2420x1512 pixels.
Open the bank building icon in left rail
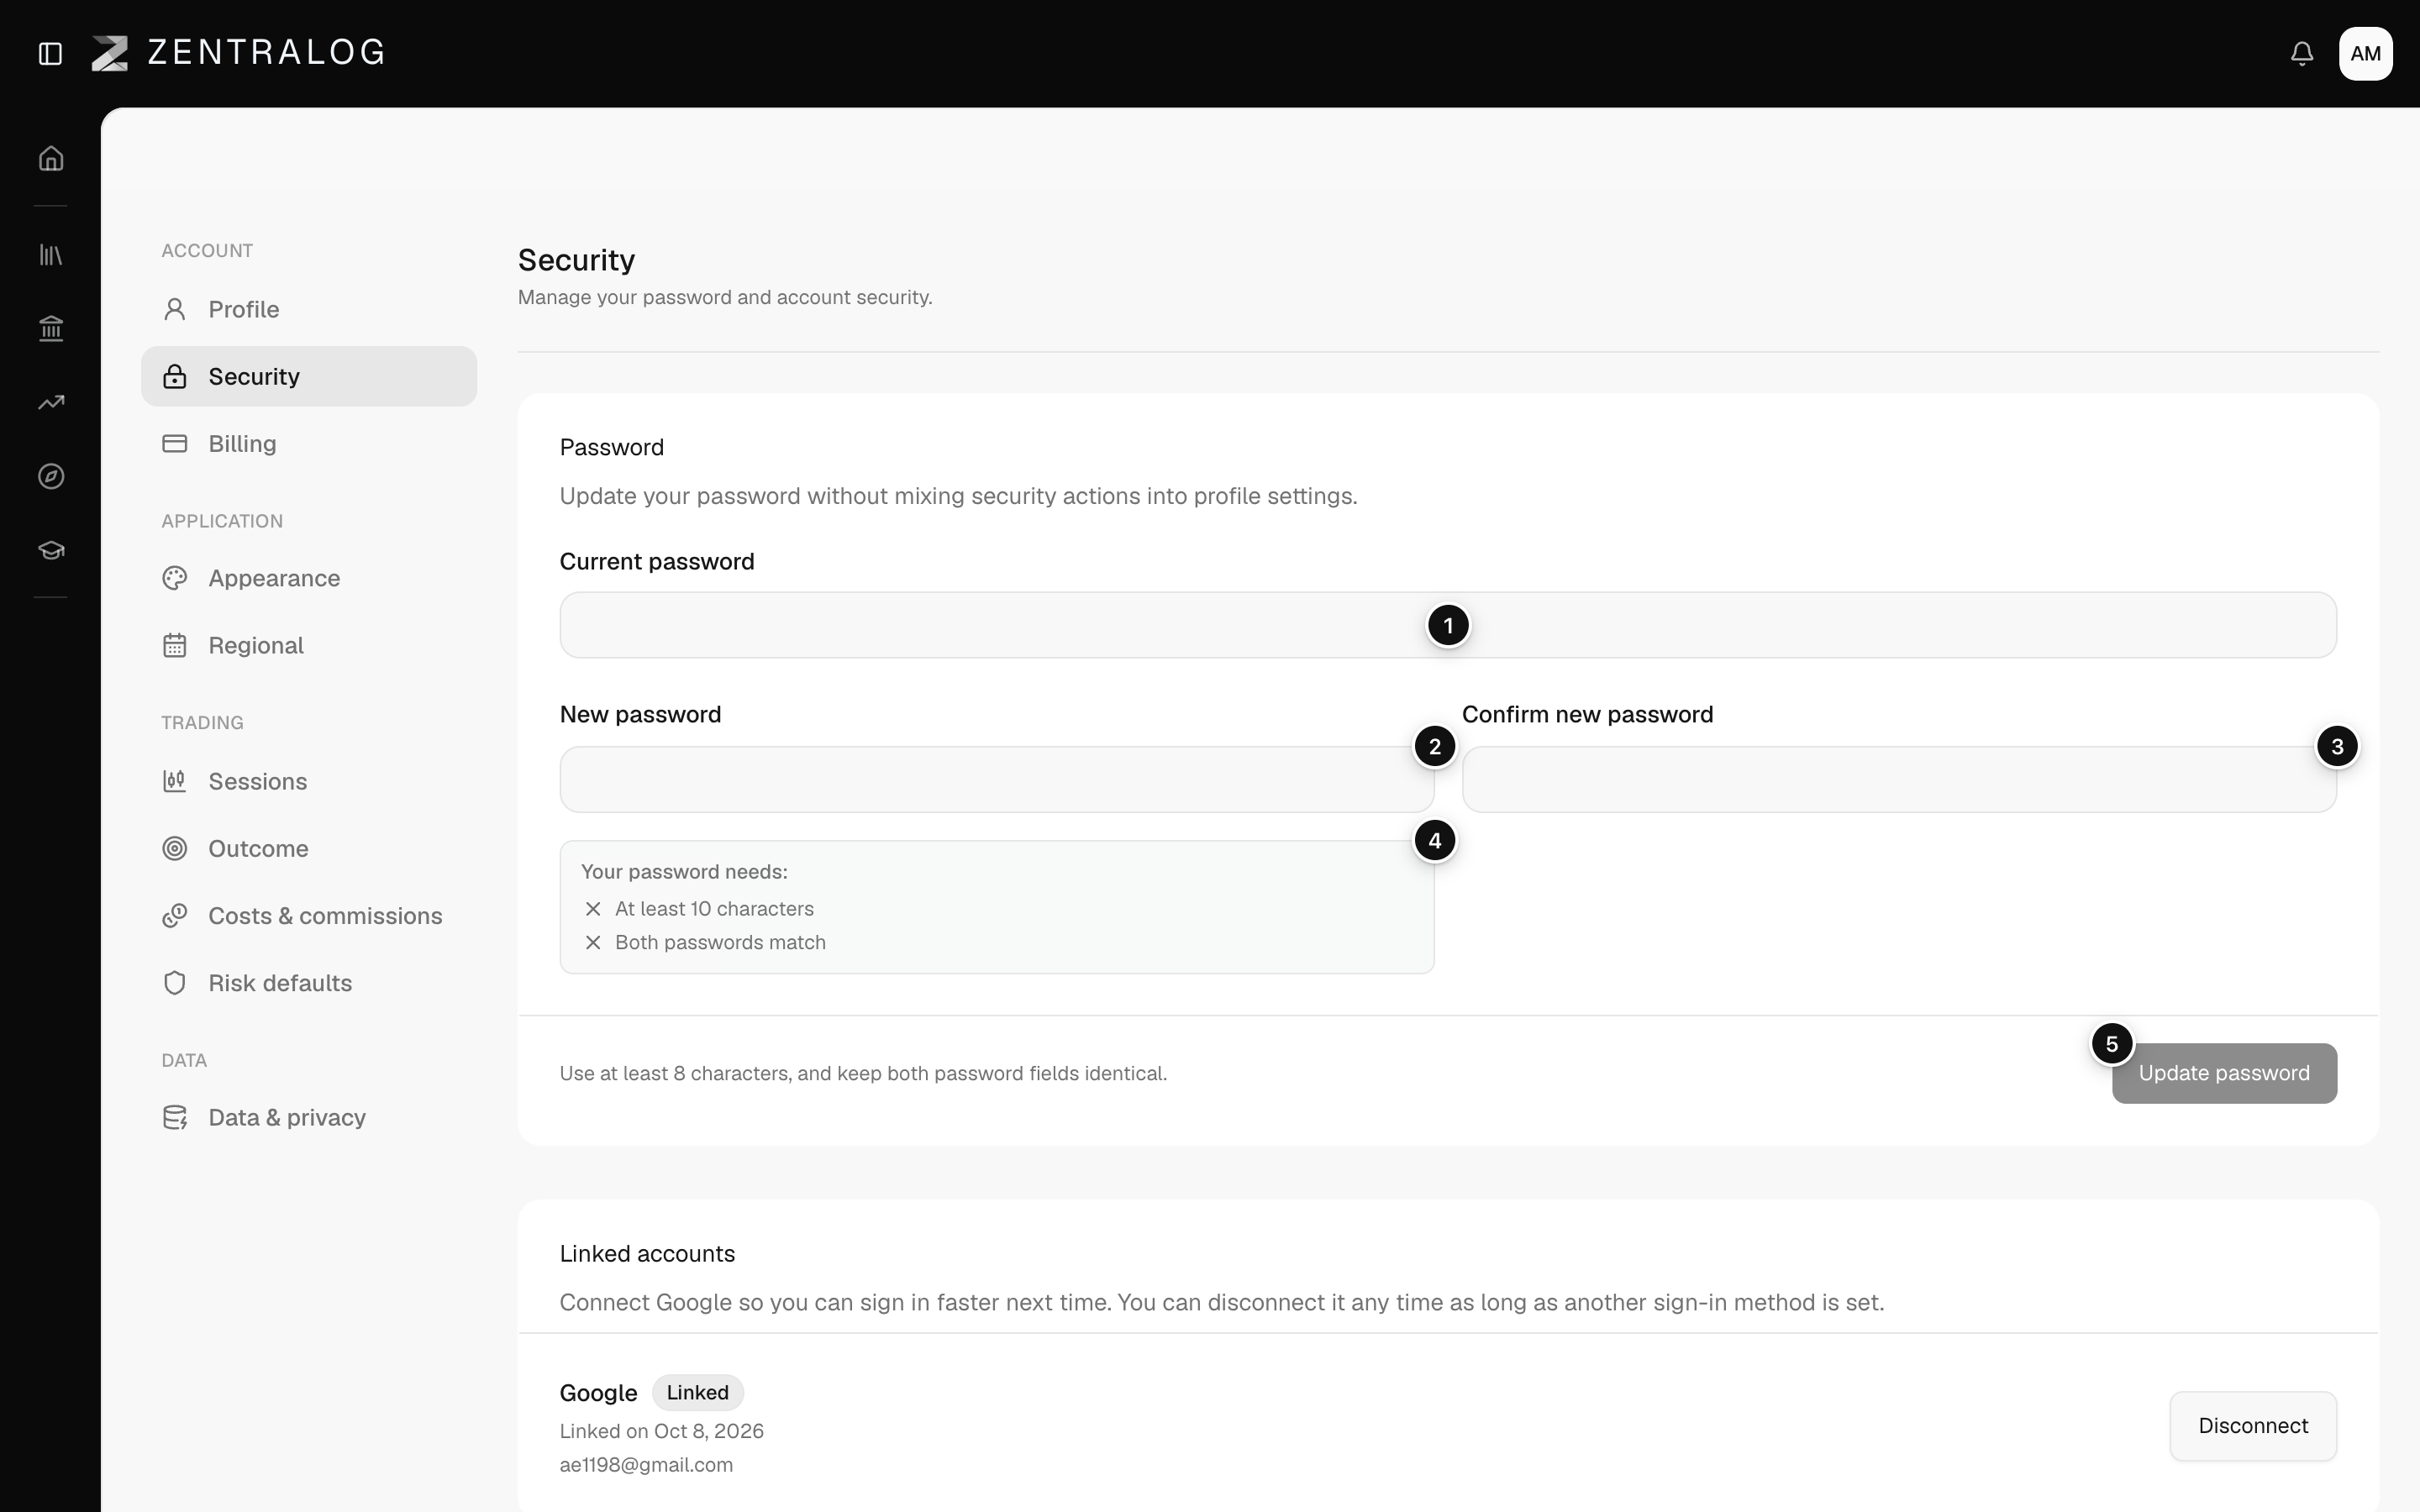click(51, 328)
